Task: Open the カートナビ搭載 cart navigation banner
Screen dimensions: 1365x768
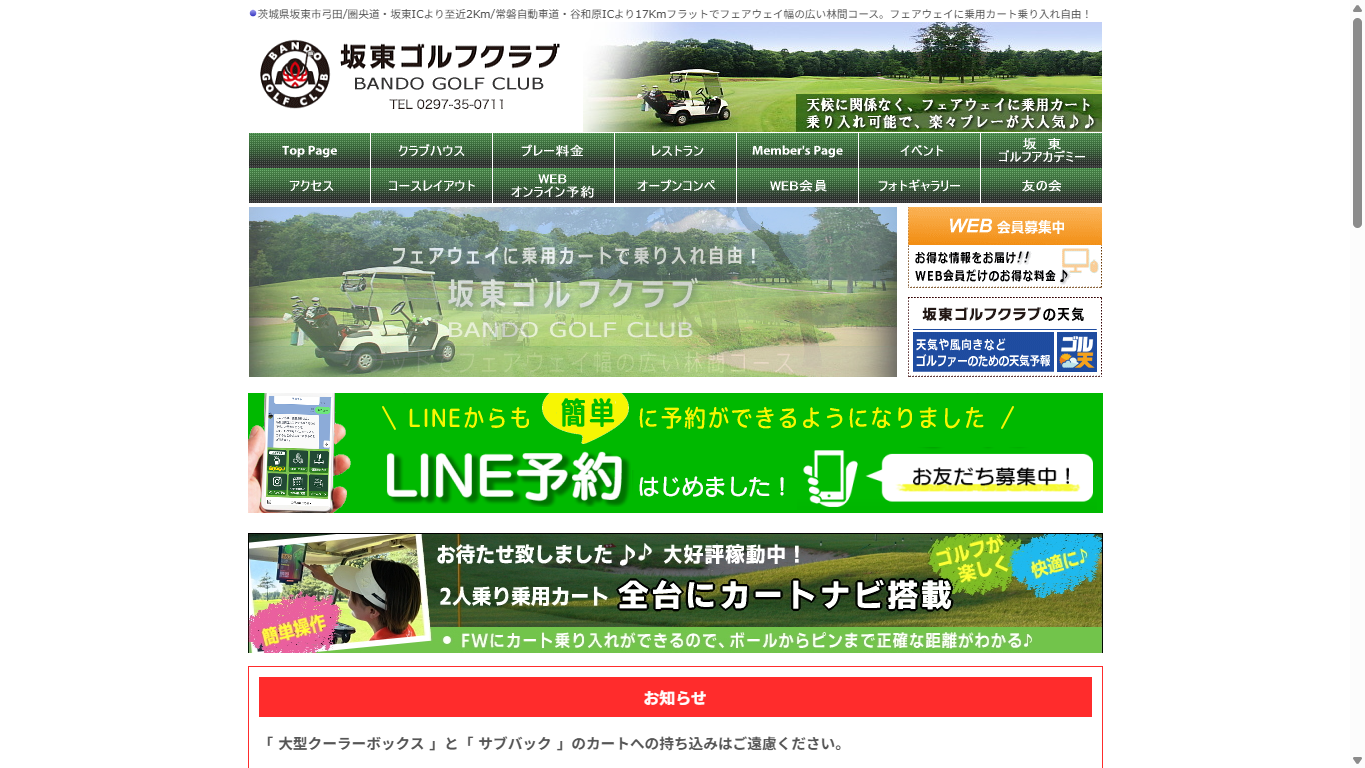Action: point(675,593)
